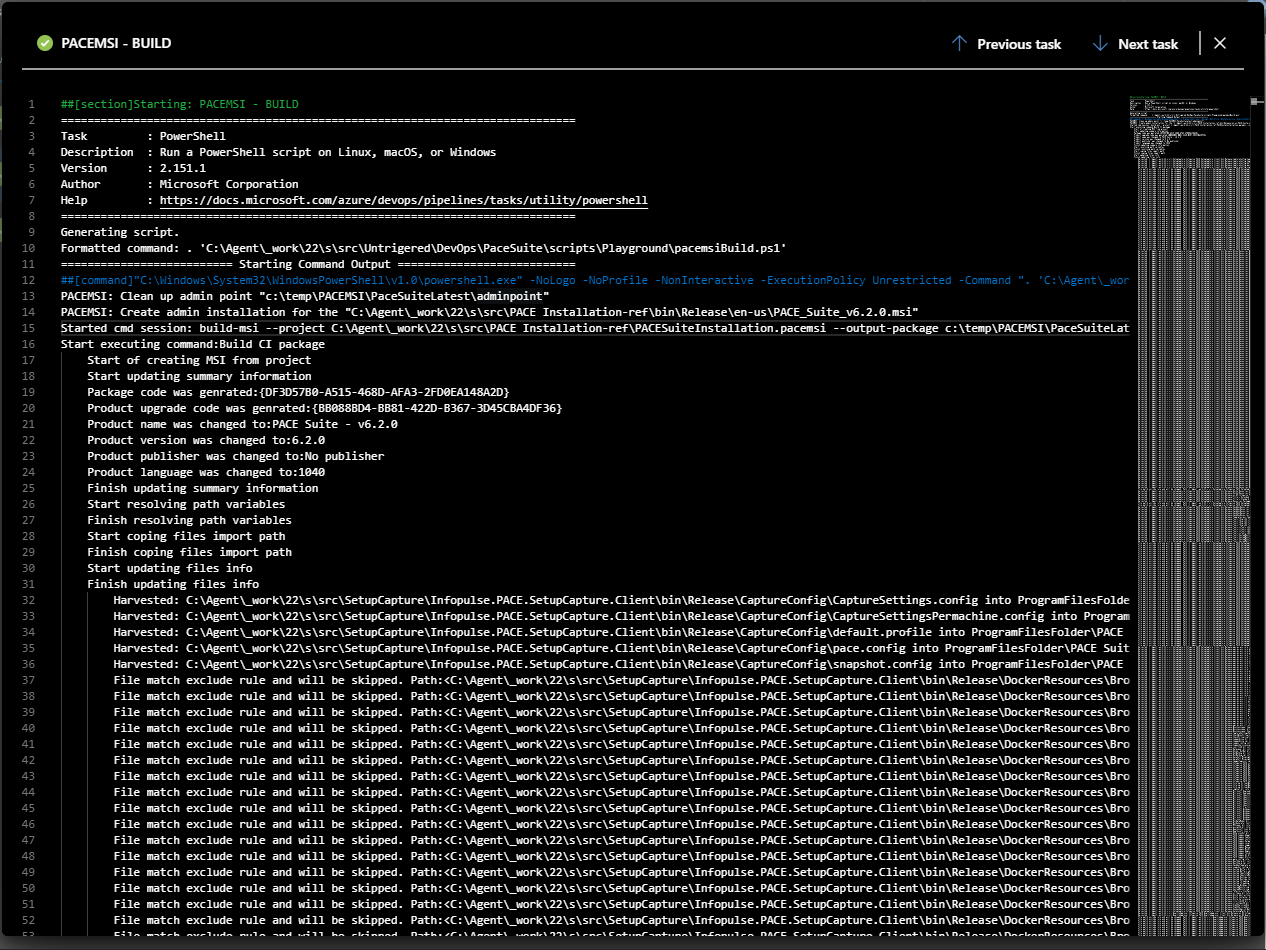Click Harvested line for default.profile
The width and height of the screenshot is (1266, 950).
(x=621, y=632)
